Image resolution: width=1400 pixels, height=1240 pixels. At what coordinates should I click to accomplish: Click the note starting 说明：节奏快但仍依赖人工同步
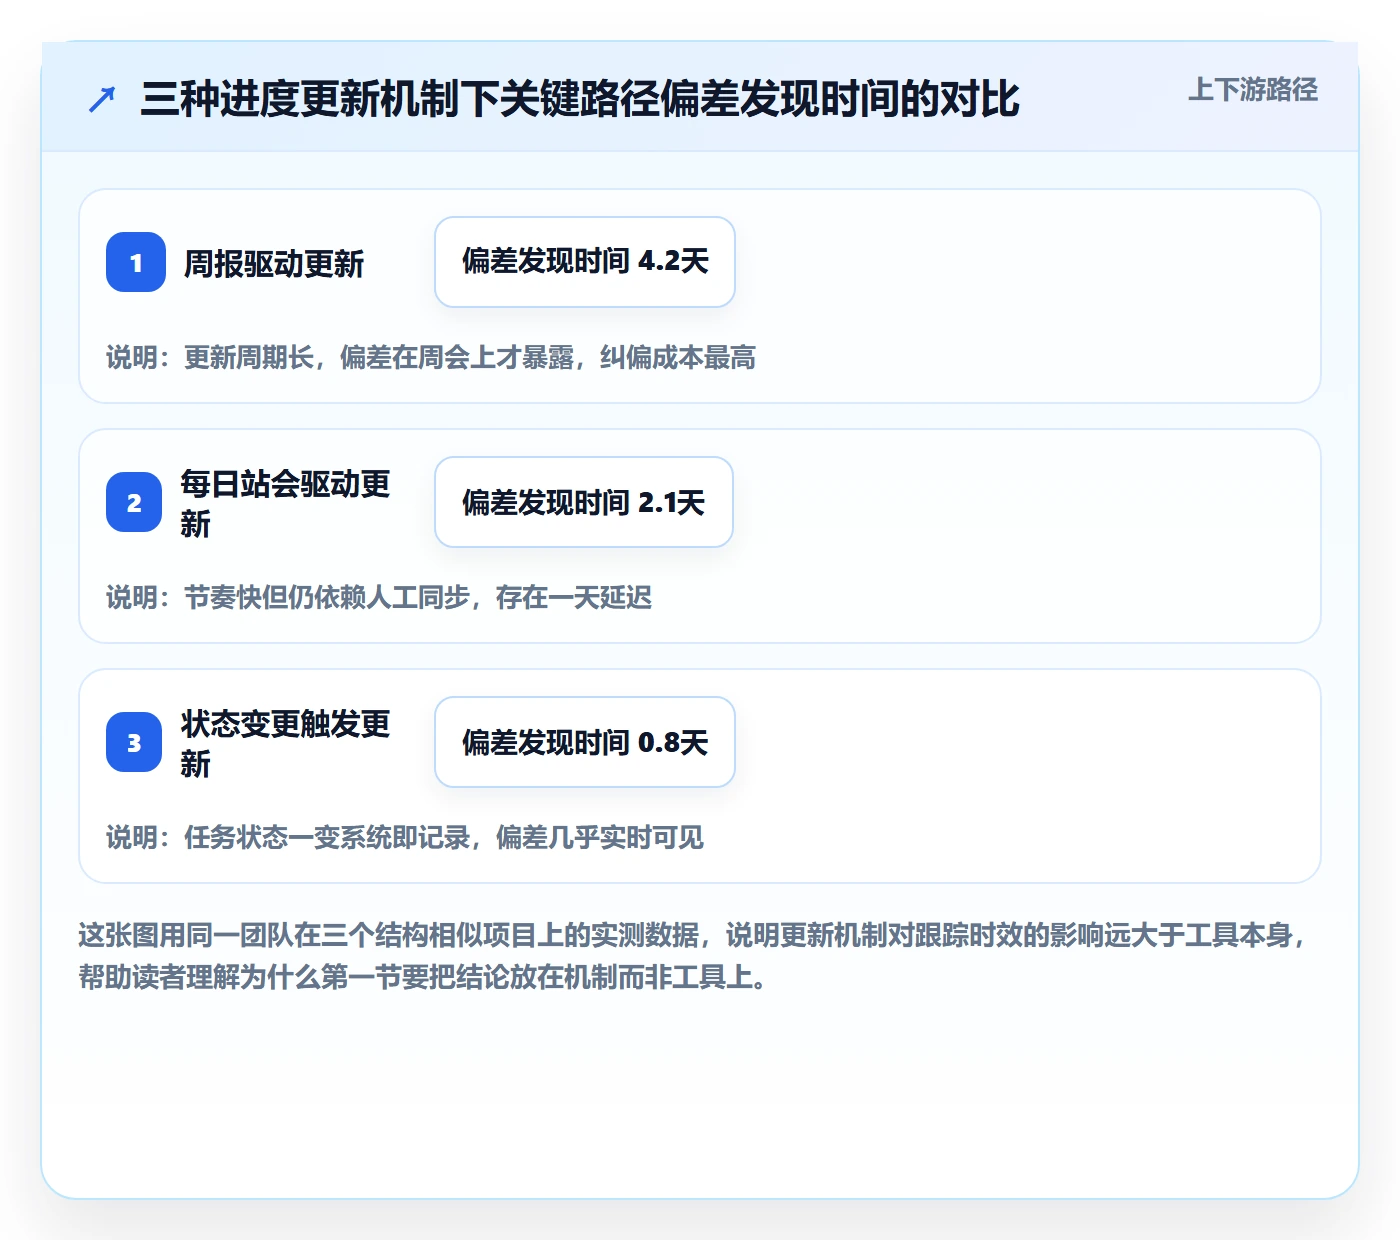click(379, 598)
